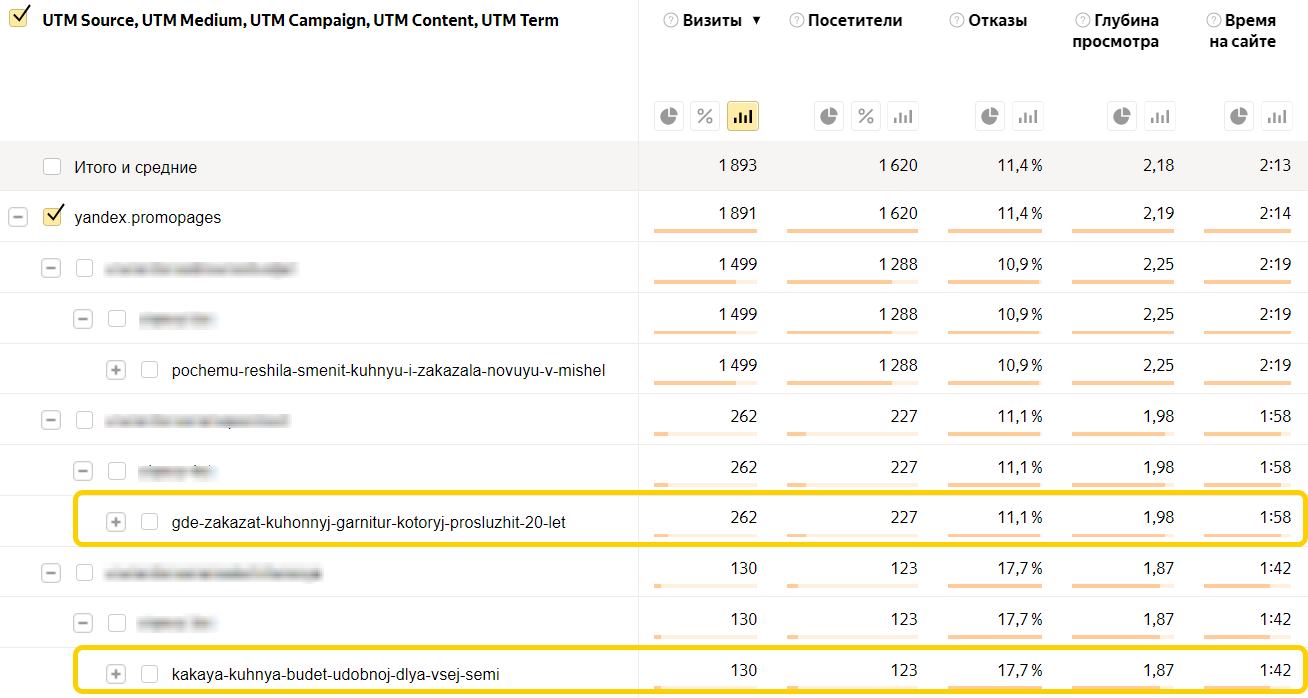Image resolution: width=1308 pixels, height=698 pixels.
Task: Show pie chart for Время на сайте
Action: (x=1240, y=116)
